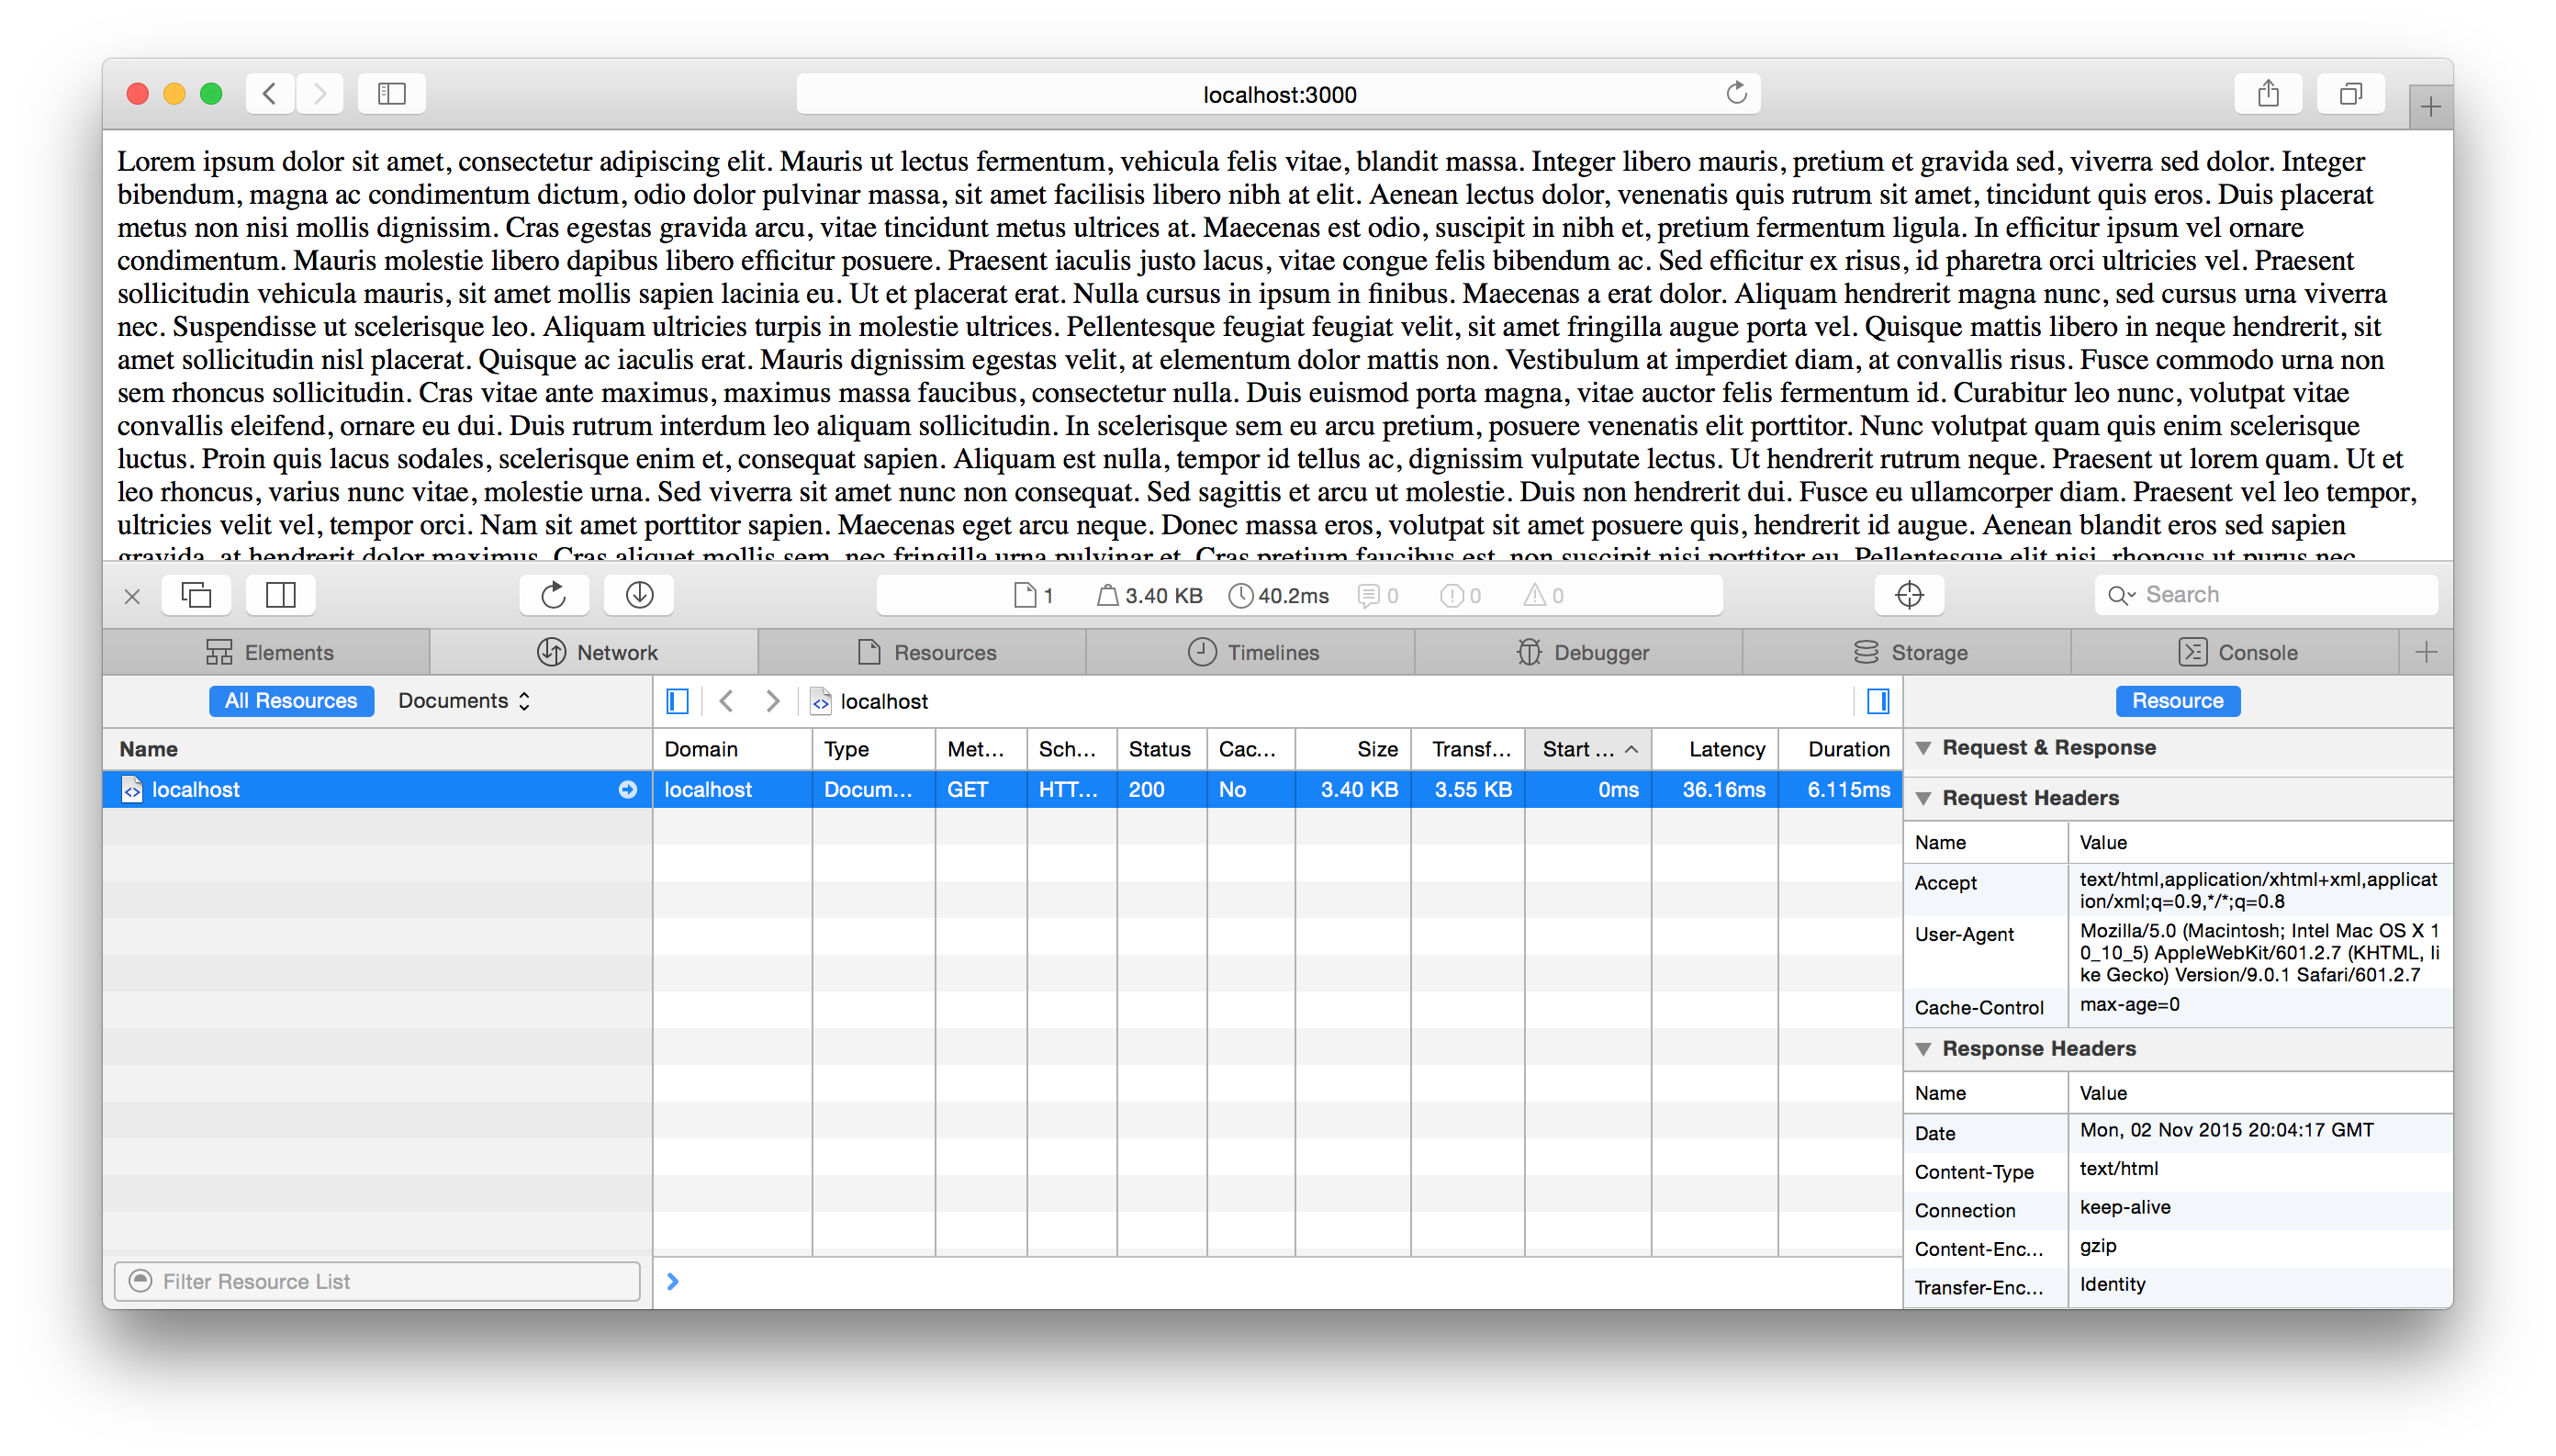Sort by the Start Time column
This screenshot has width=2556, height=1456.
point(1588,749)
